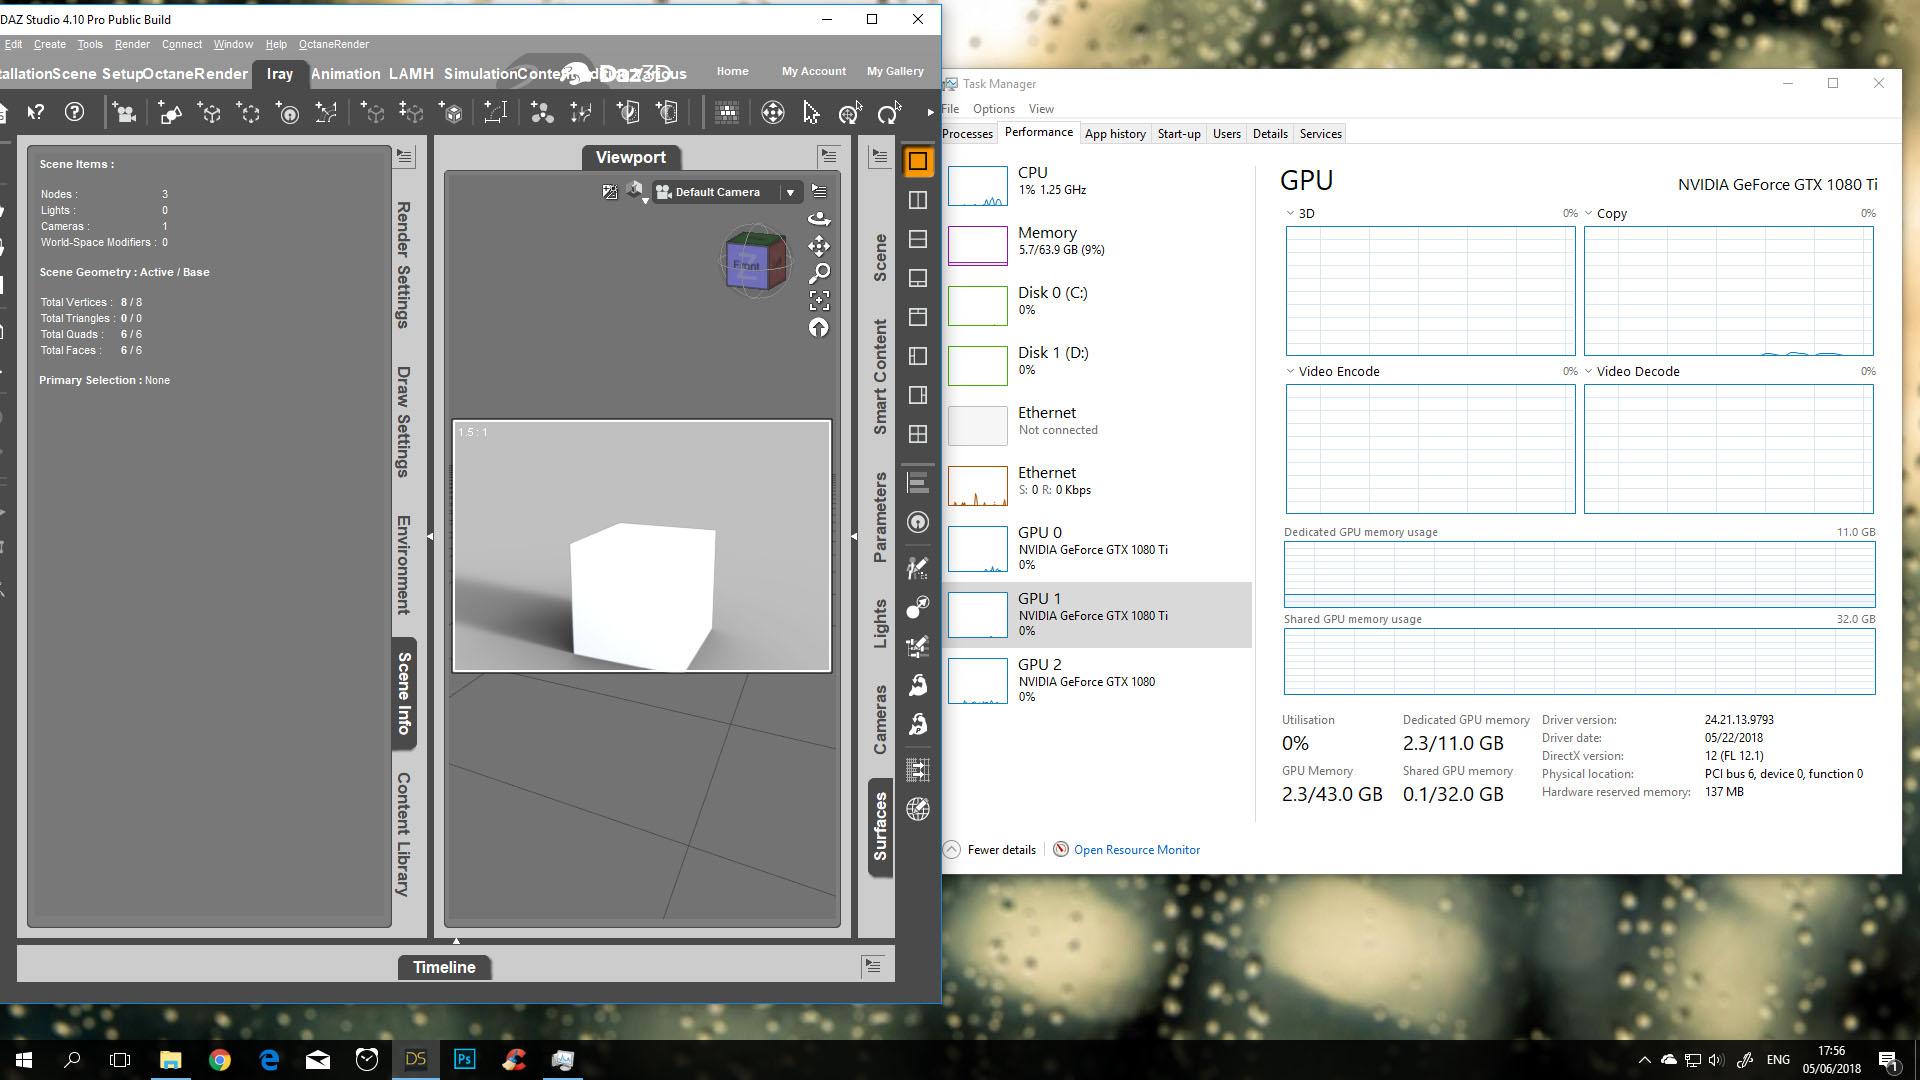Open the Viewport pane options menu icon
This screenshot has width=1920, height=1080.
point(828,156)
